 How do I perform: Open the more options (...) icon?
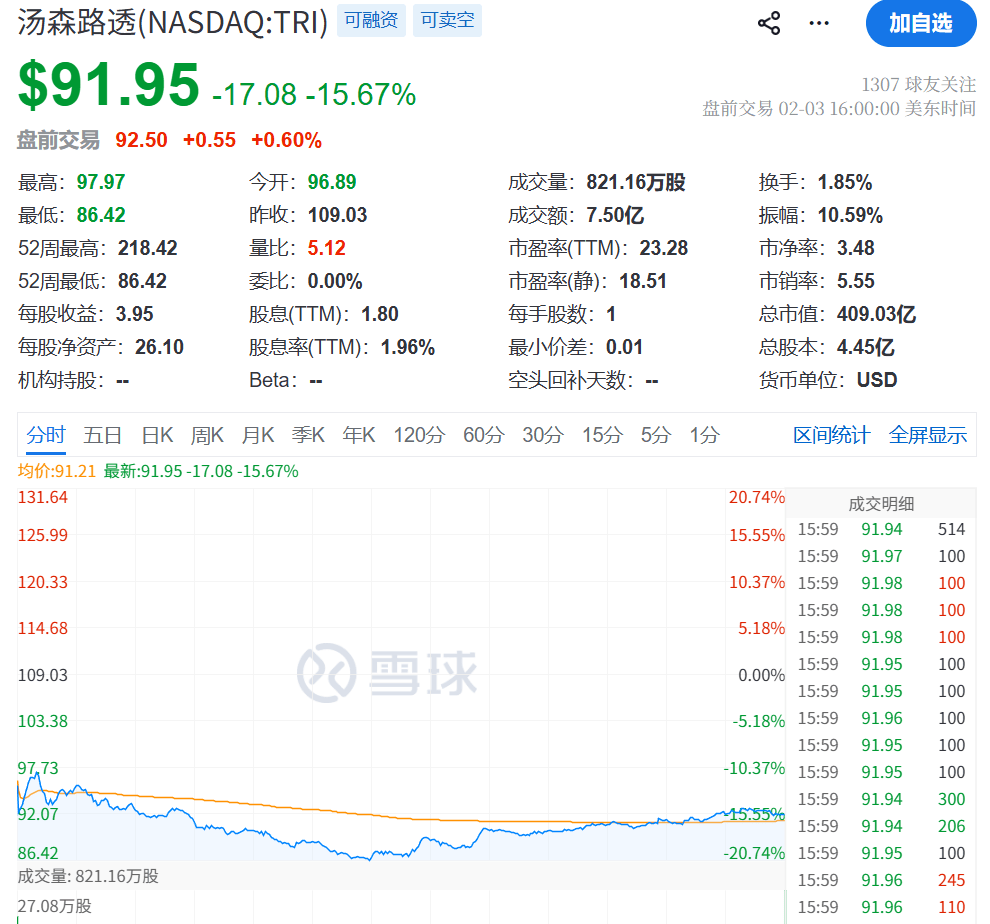[818, 22]
